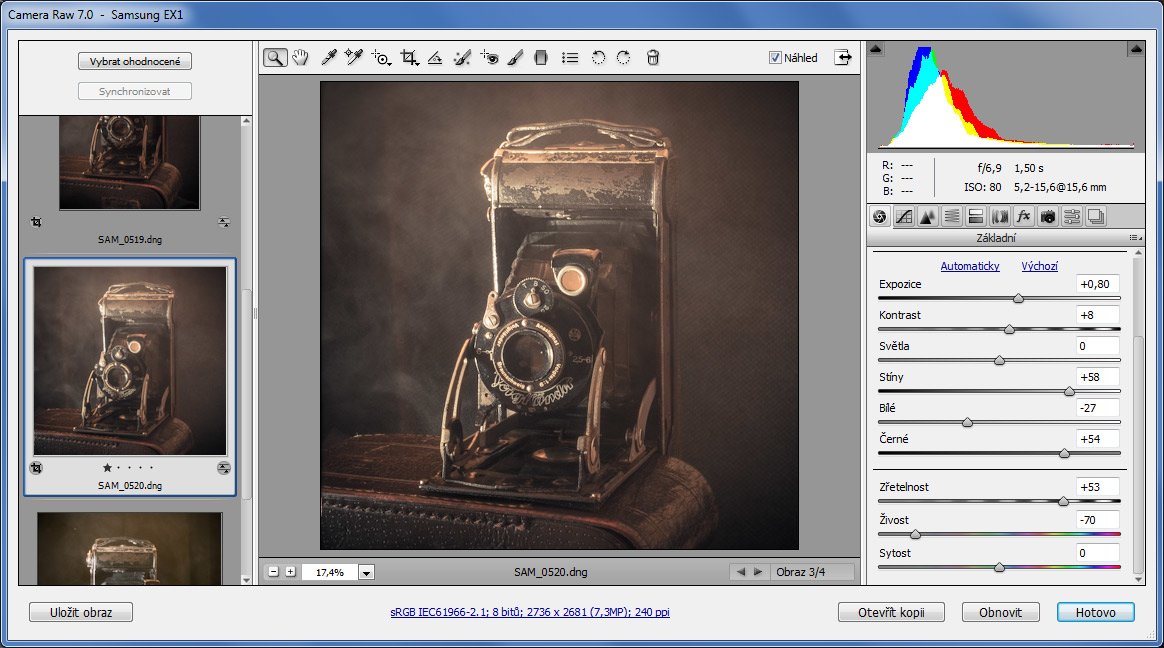Open the Camera Calibration panel tab
The image size is (1164, 648).
[1048, 217]
